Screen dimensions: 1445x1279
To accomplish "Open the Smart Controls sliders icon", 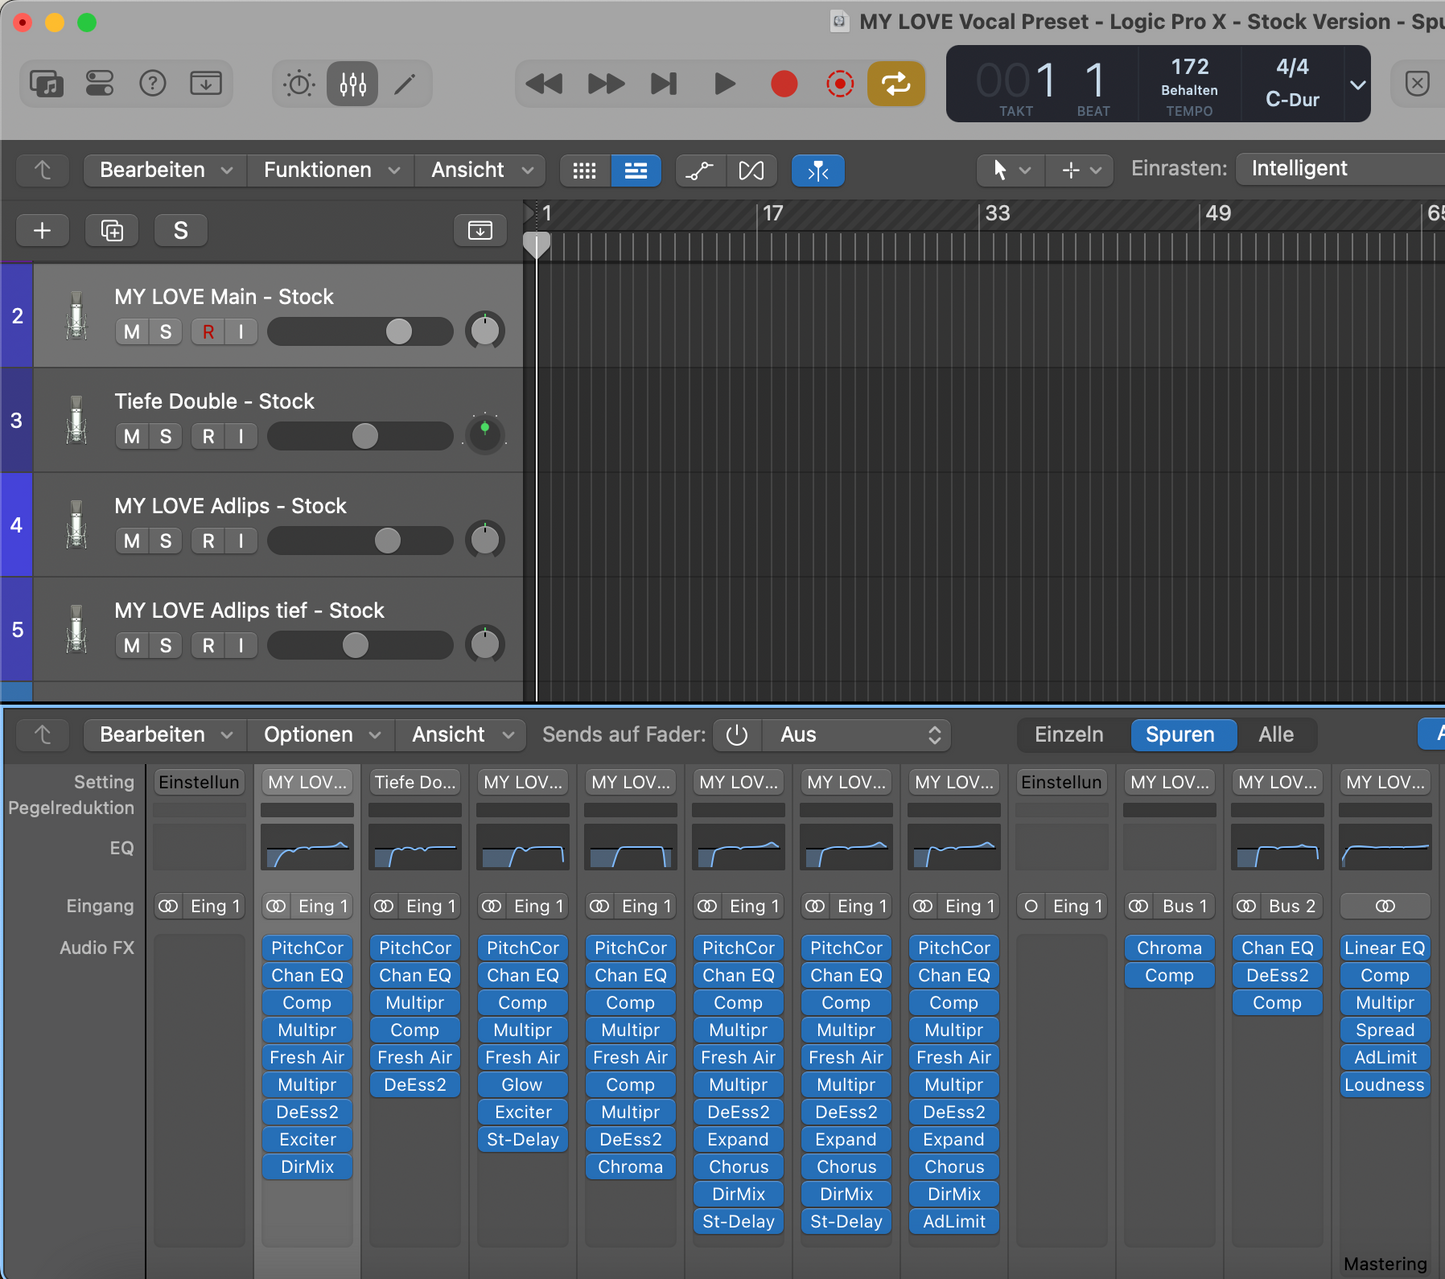I will (x=352, y=84).
